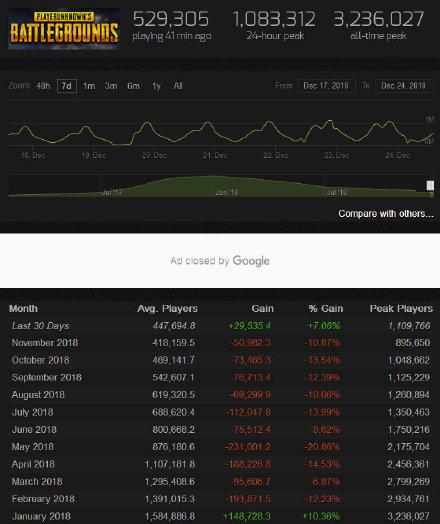
Task: Click the peak players value 895,650
Action: click(413, 343)
